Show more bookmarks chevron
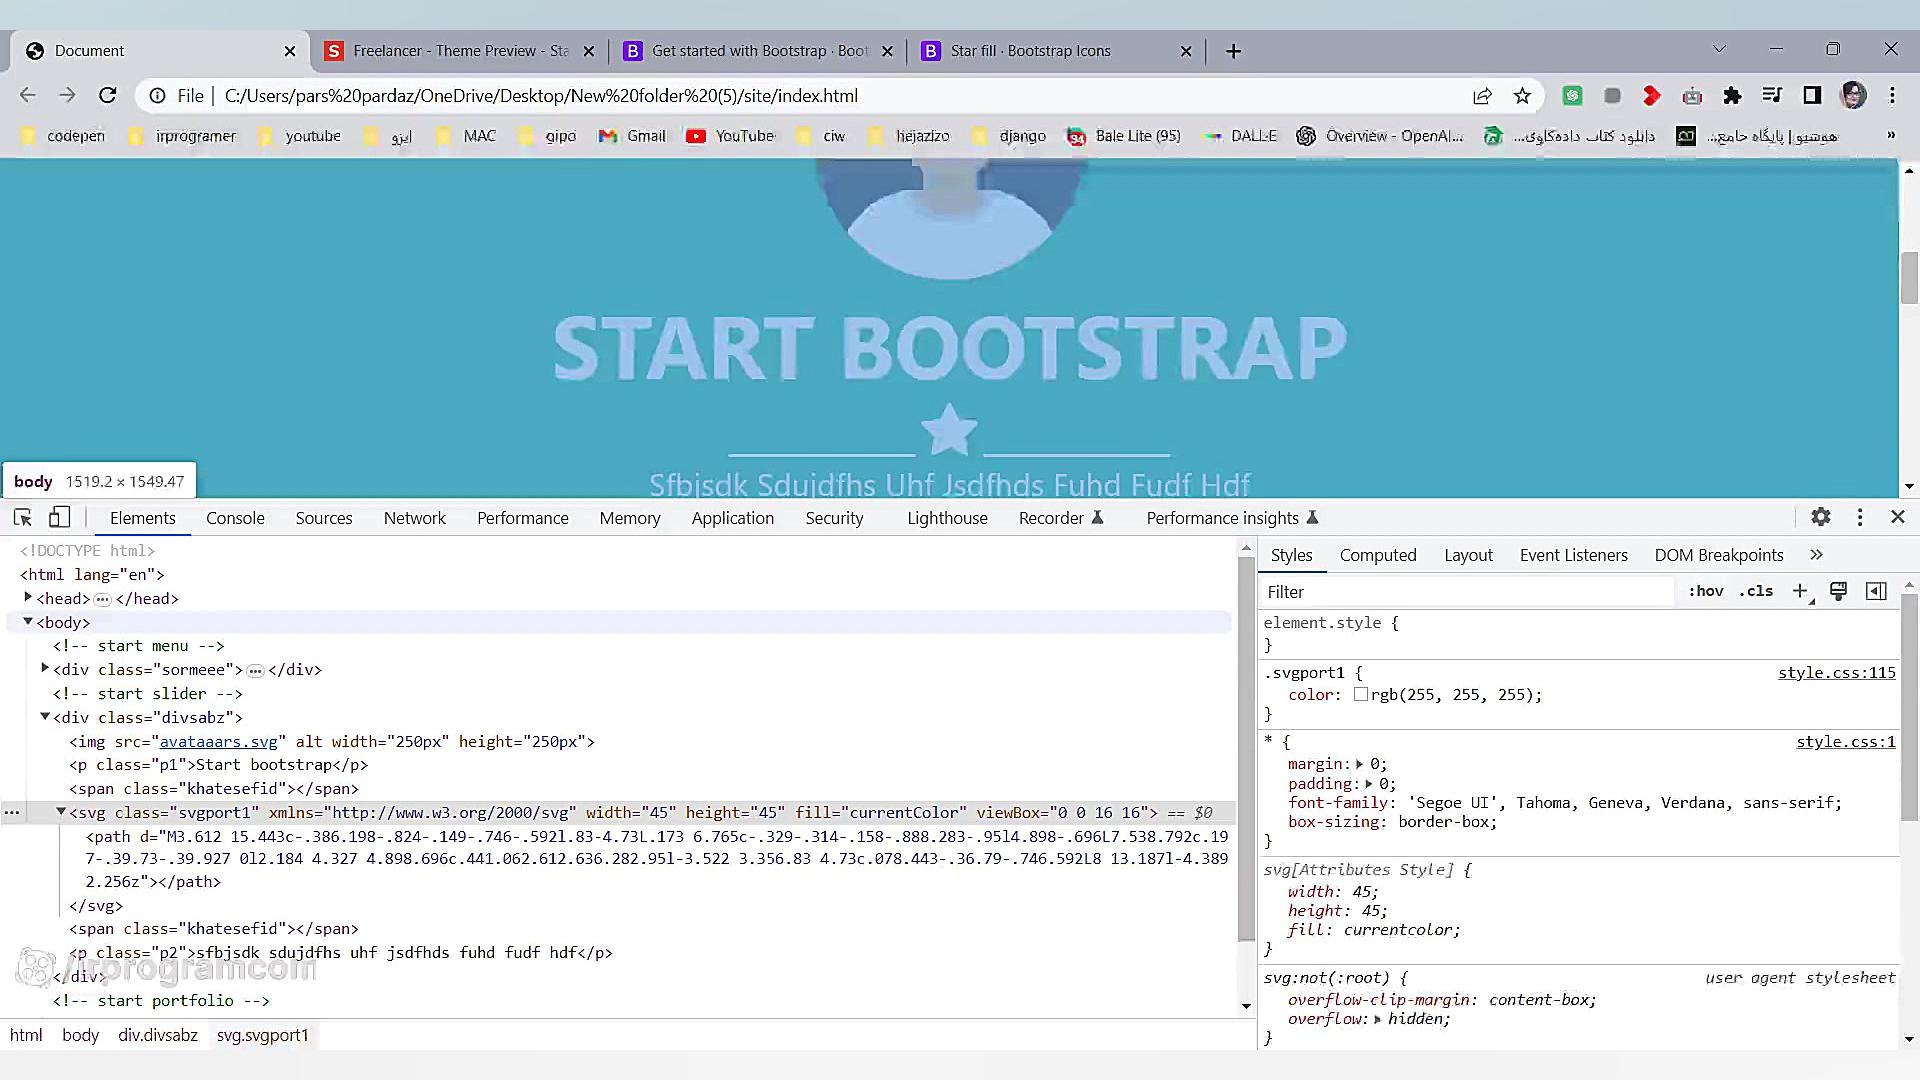1920x1080 pixels. click(x=1890, y=135)
